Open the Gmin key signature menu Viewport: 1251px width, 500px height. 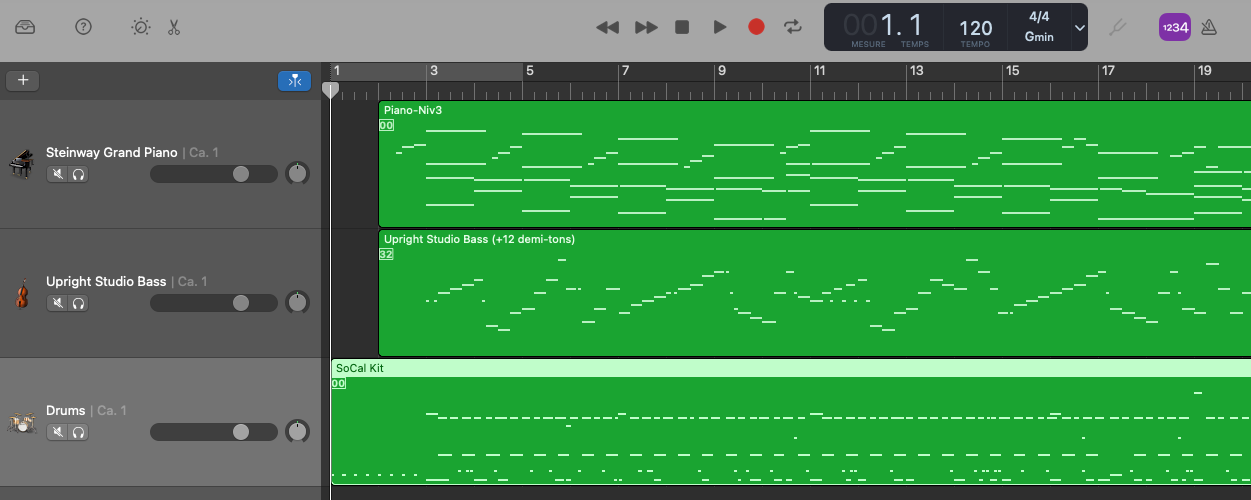click(1039, 37)
